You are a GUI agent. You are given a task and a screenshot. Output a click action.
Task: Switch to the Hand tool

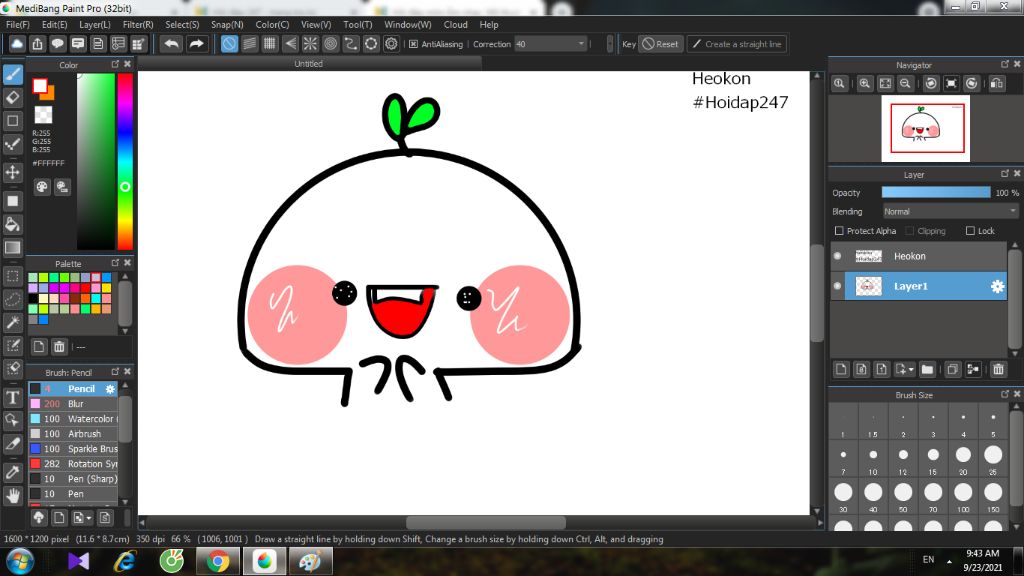[13, 496]
